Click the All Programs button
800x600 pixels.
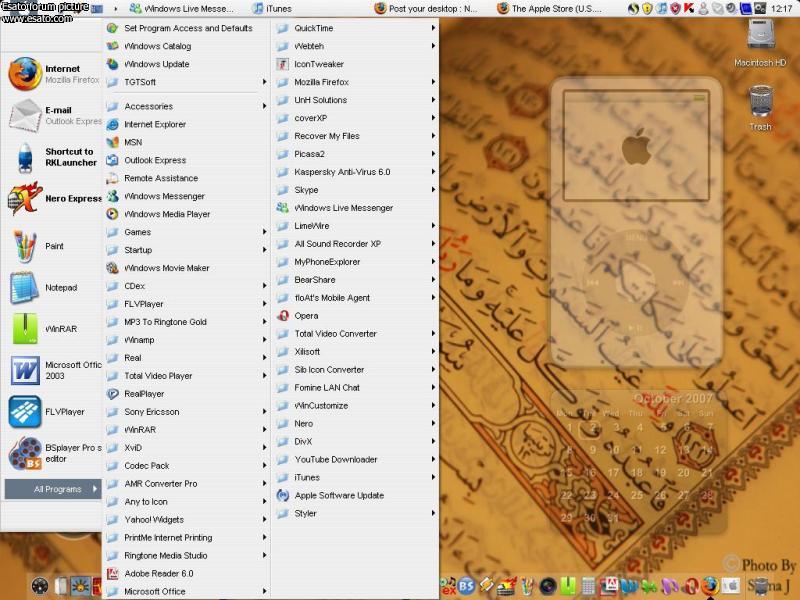(x=53, y=489)
